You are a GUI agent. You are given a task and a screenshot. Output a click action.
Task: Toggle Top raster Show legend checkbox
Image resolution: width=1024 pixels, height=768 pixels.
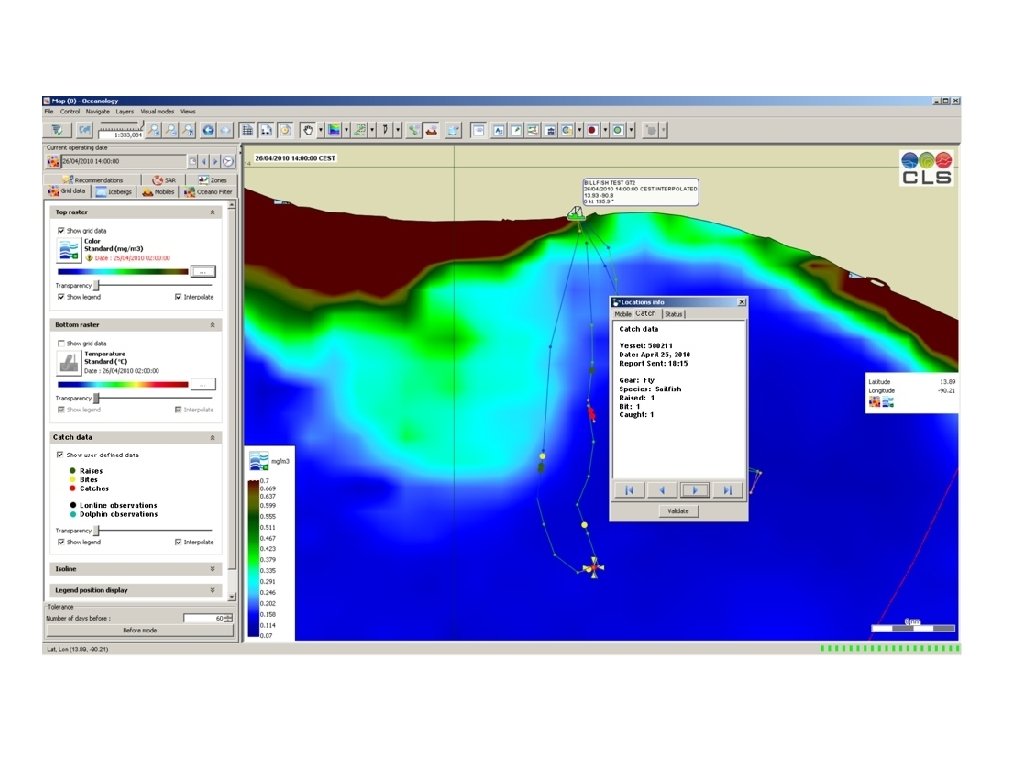tap(61, 296)
